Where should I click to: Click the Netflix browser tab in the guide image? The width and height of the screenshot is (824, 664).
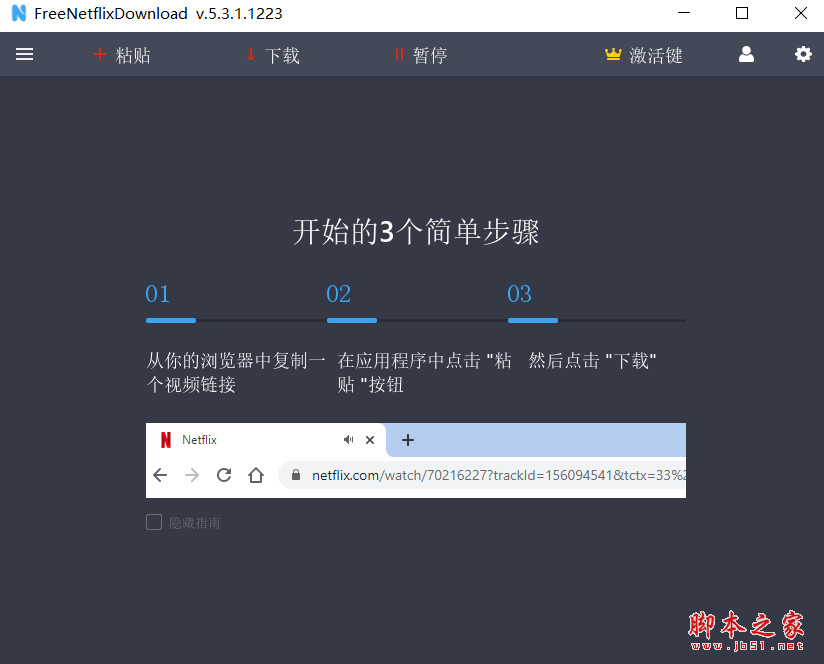pyautogui.click(x=266, y=440)
